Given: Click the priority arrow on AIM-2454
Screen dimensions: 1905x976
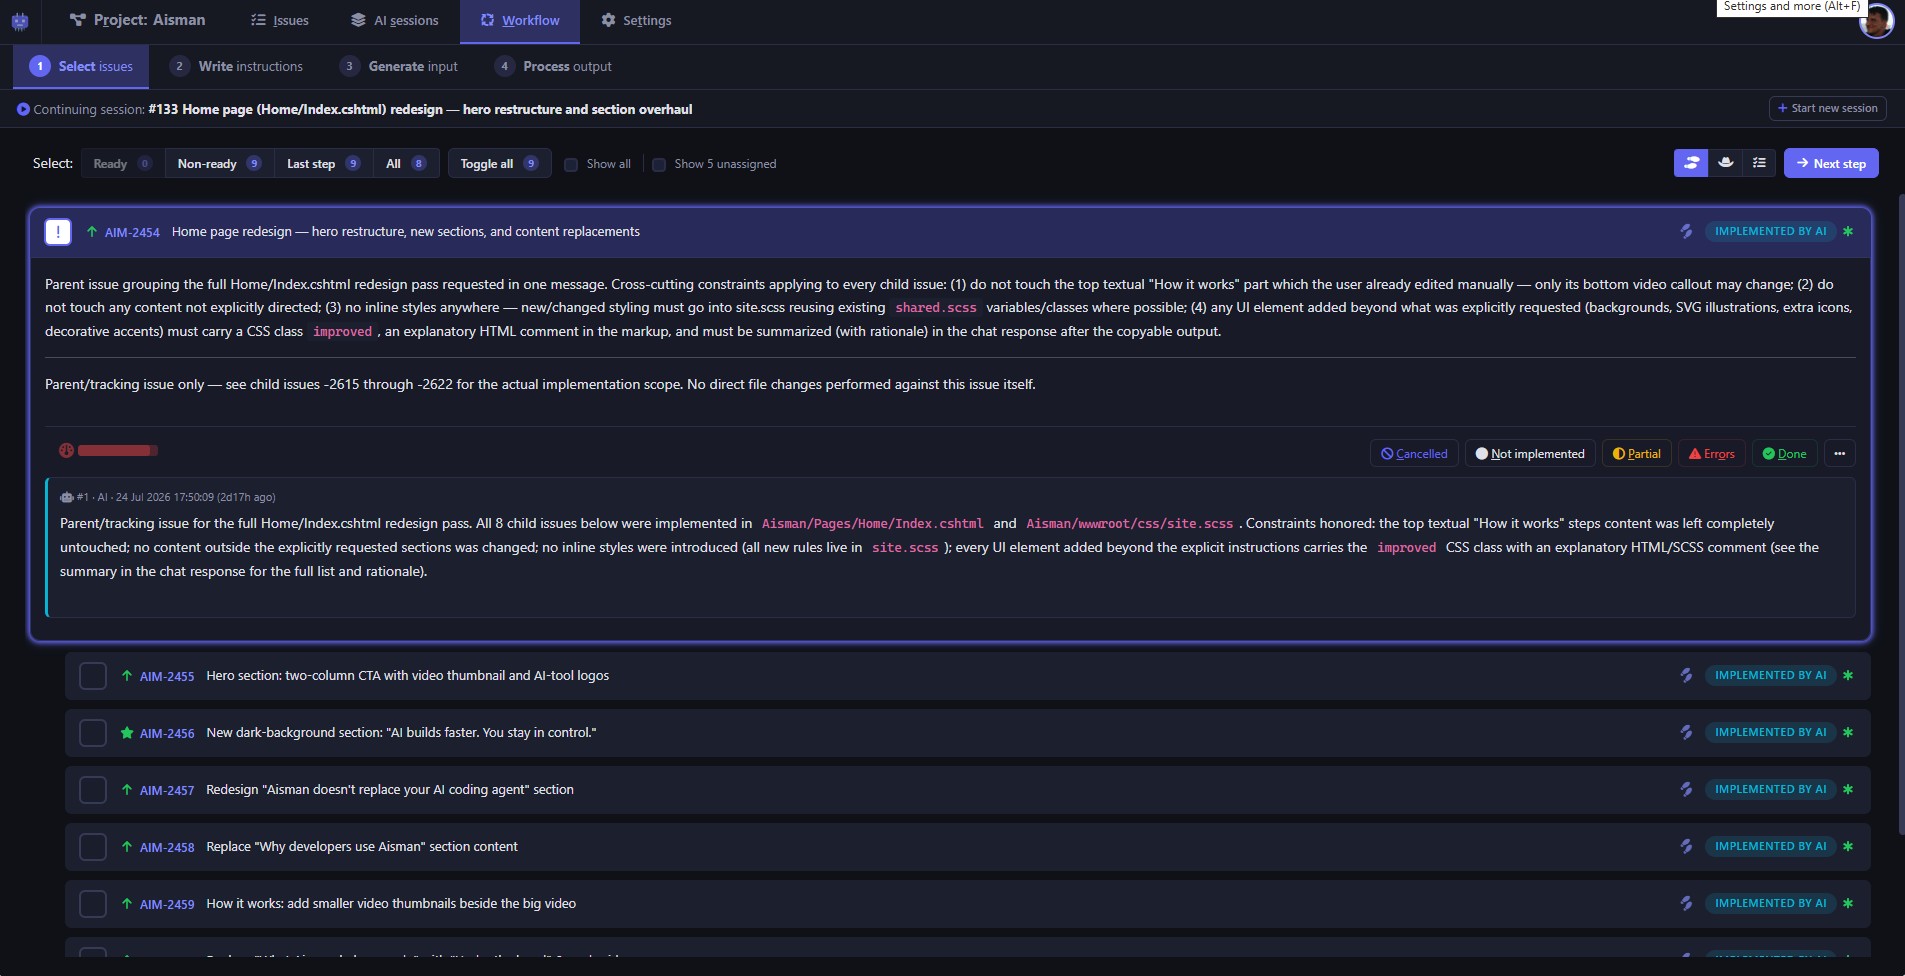Looking at the screenshot, I should (x=92, y=232).
